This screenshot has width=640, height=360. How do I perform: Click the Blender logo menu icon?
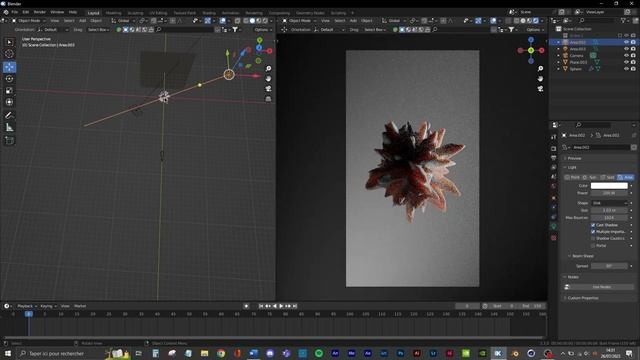pyautogui.click(x=6, y=12)
